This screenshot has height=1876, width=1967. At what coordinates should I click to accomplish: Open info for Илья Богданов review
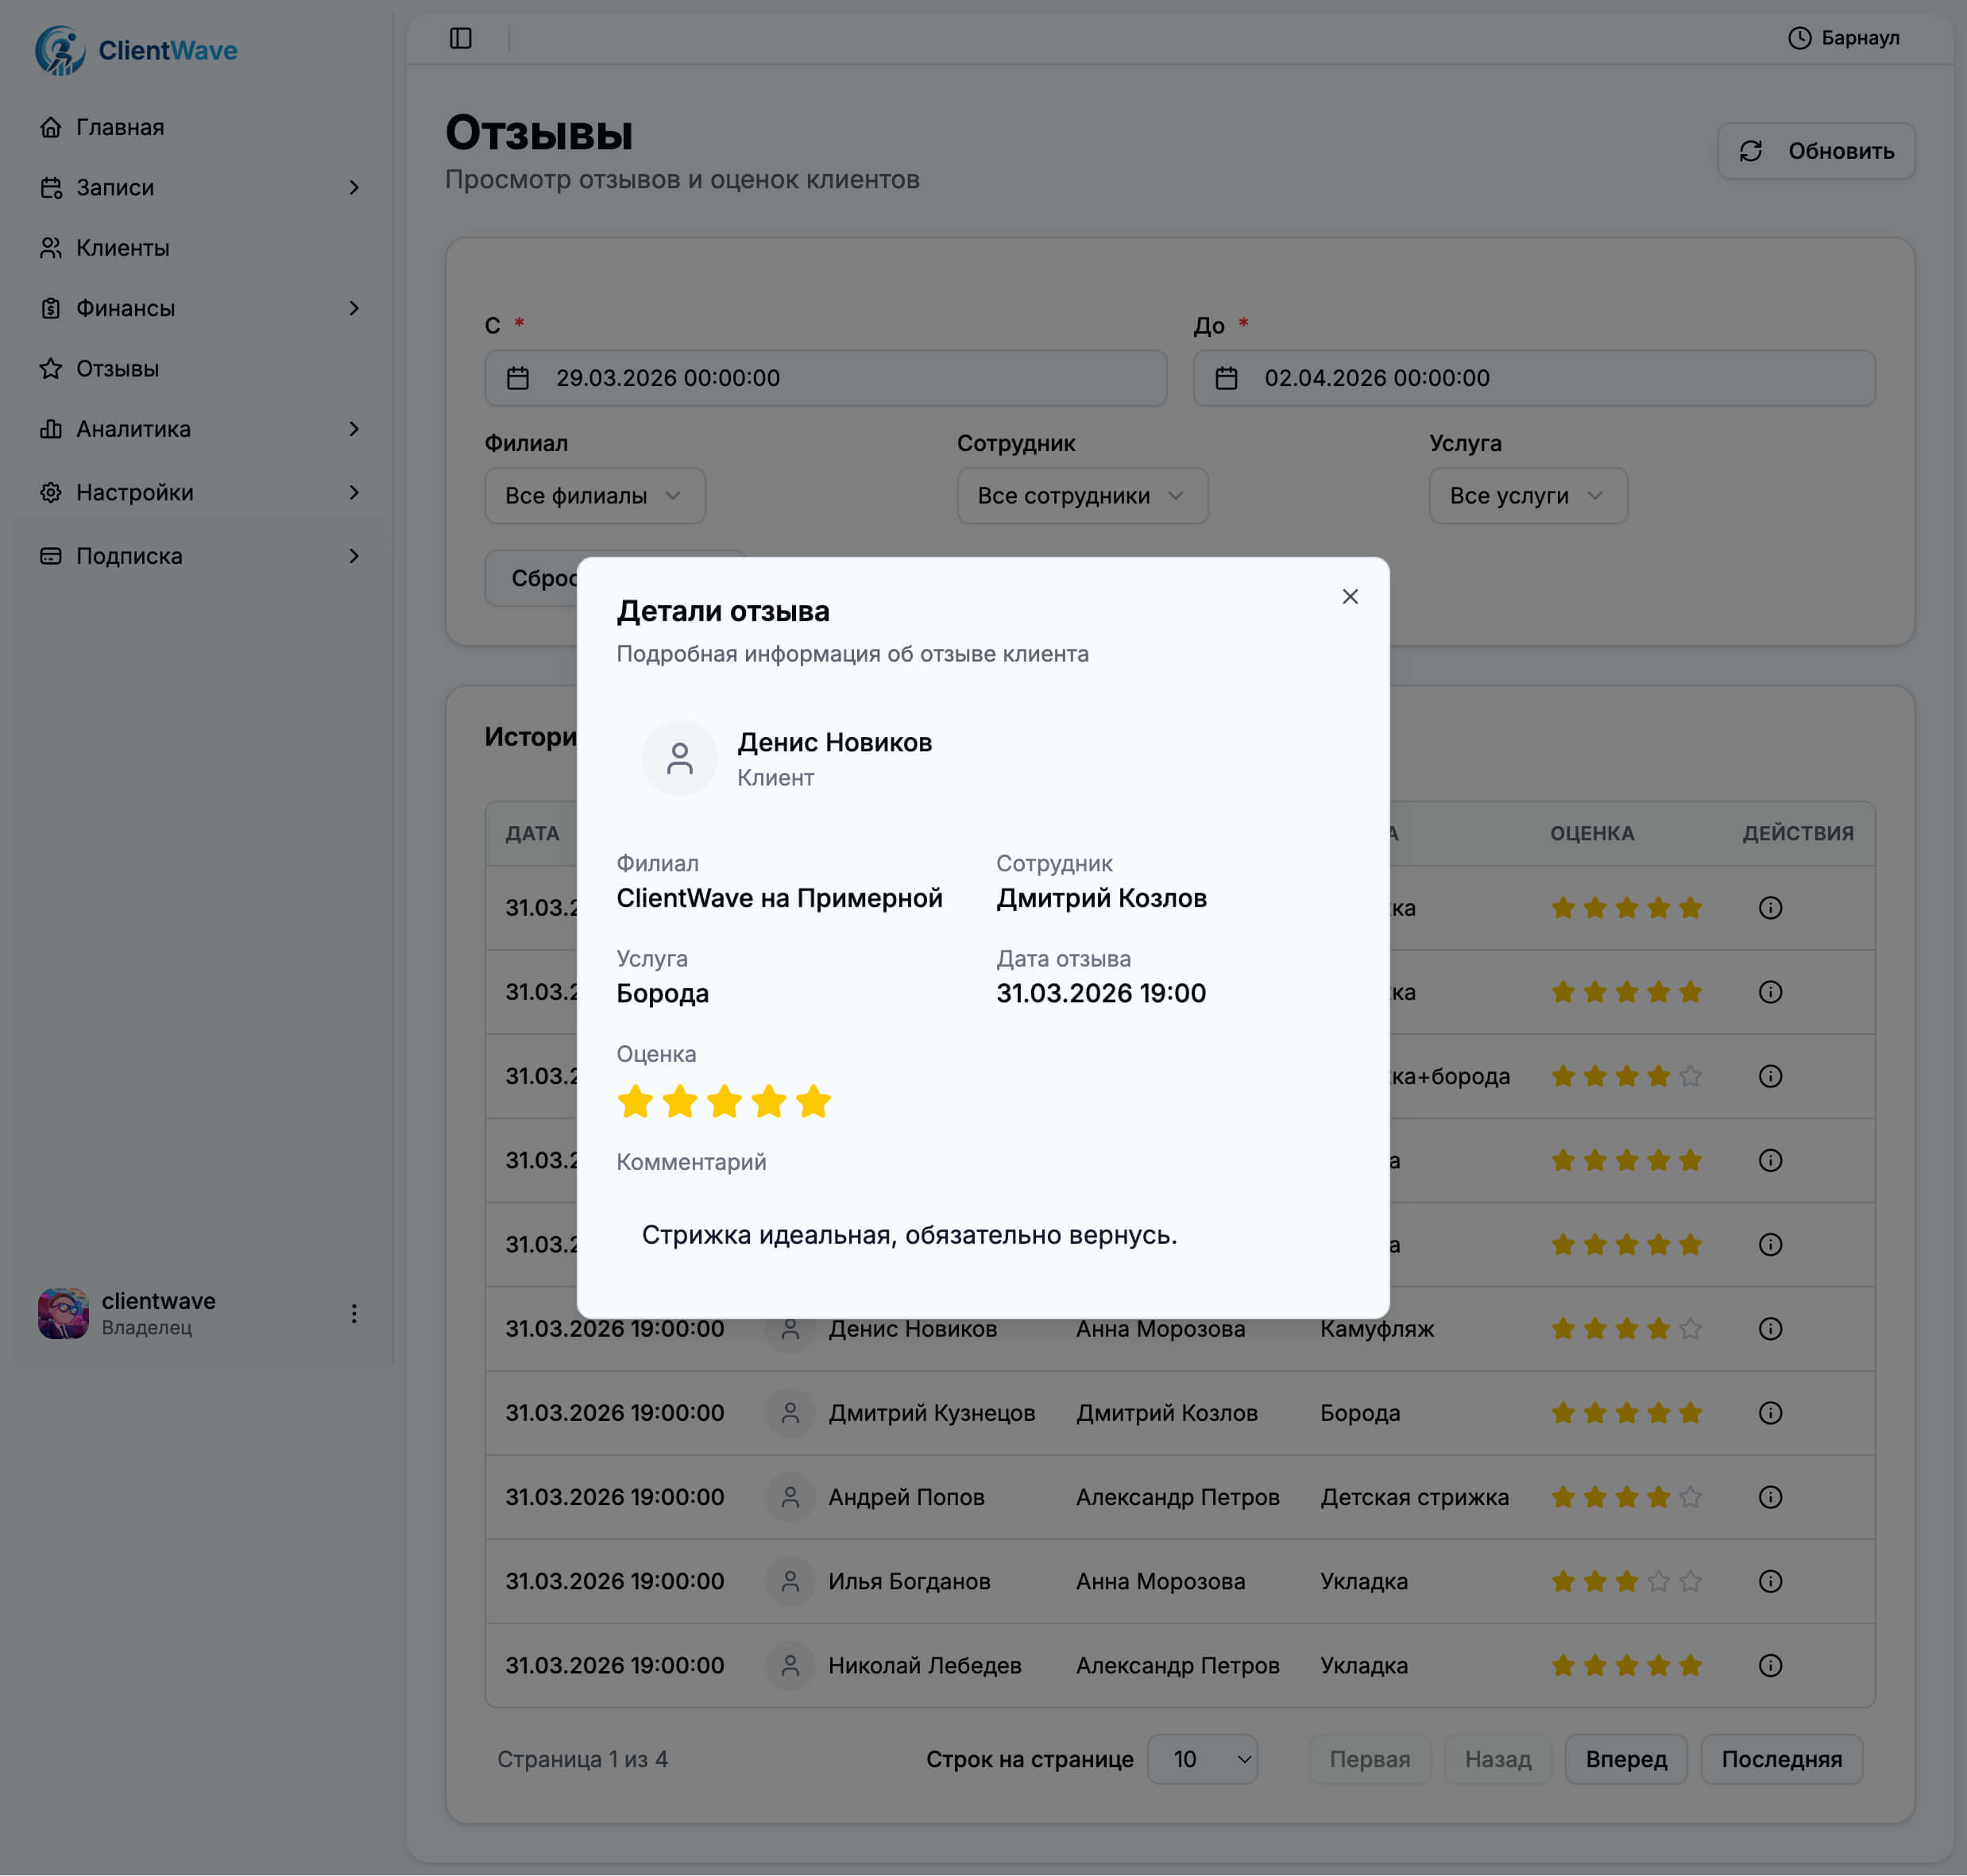1769,1581
